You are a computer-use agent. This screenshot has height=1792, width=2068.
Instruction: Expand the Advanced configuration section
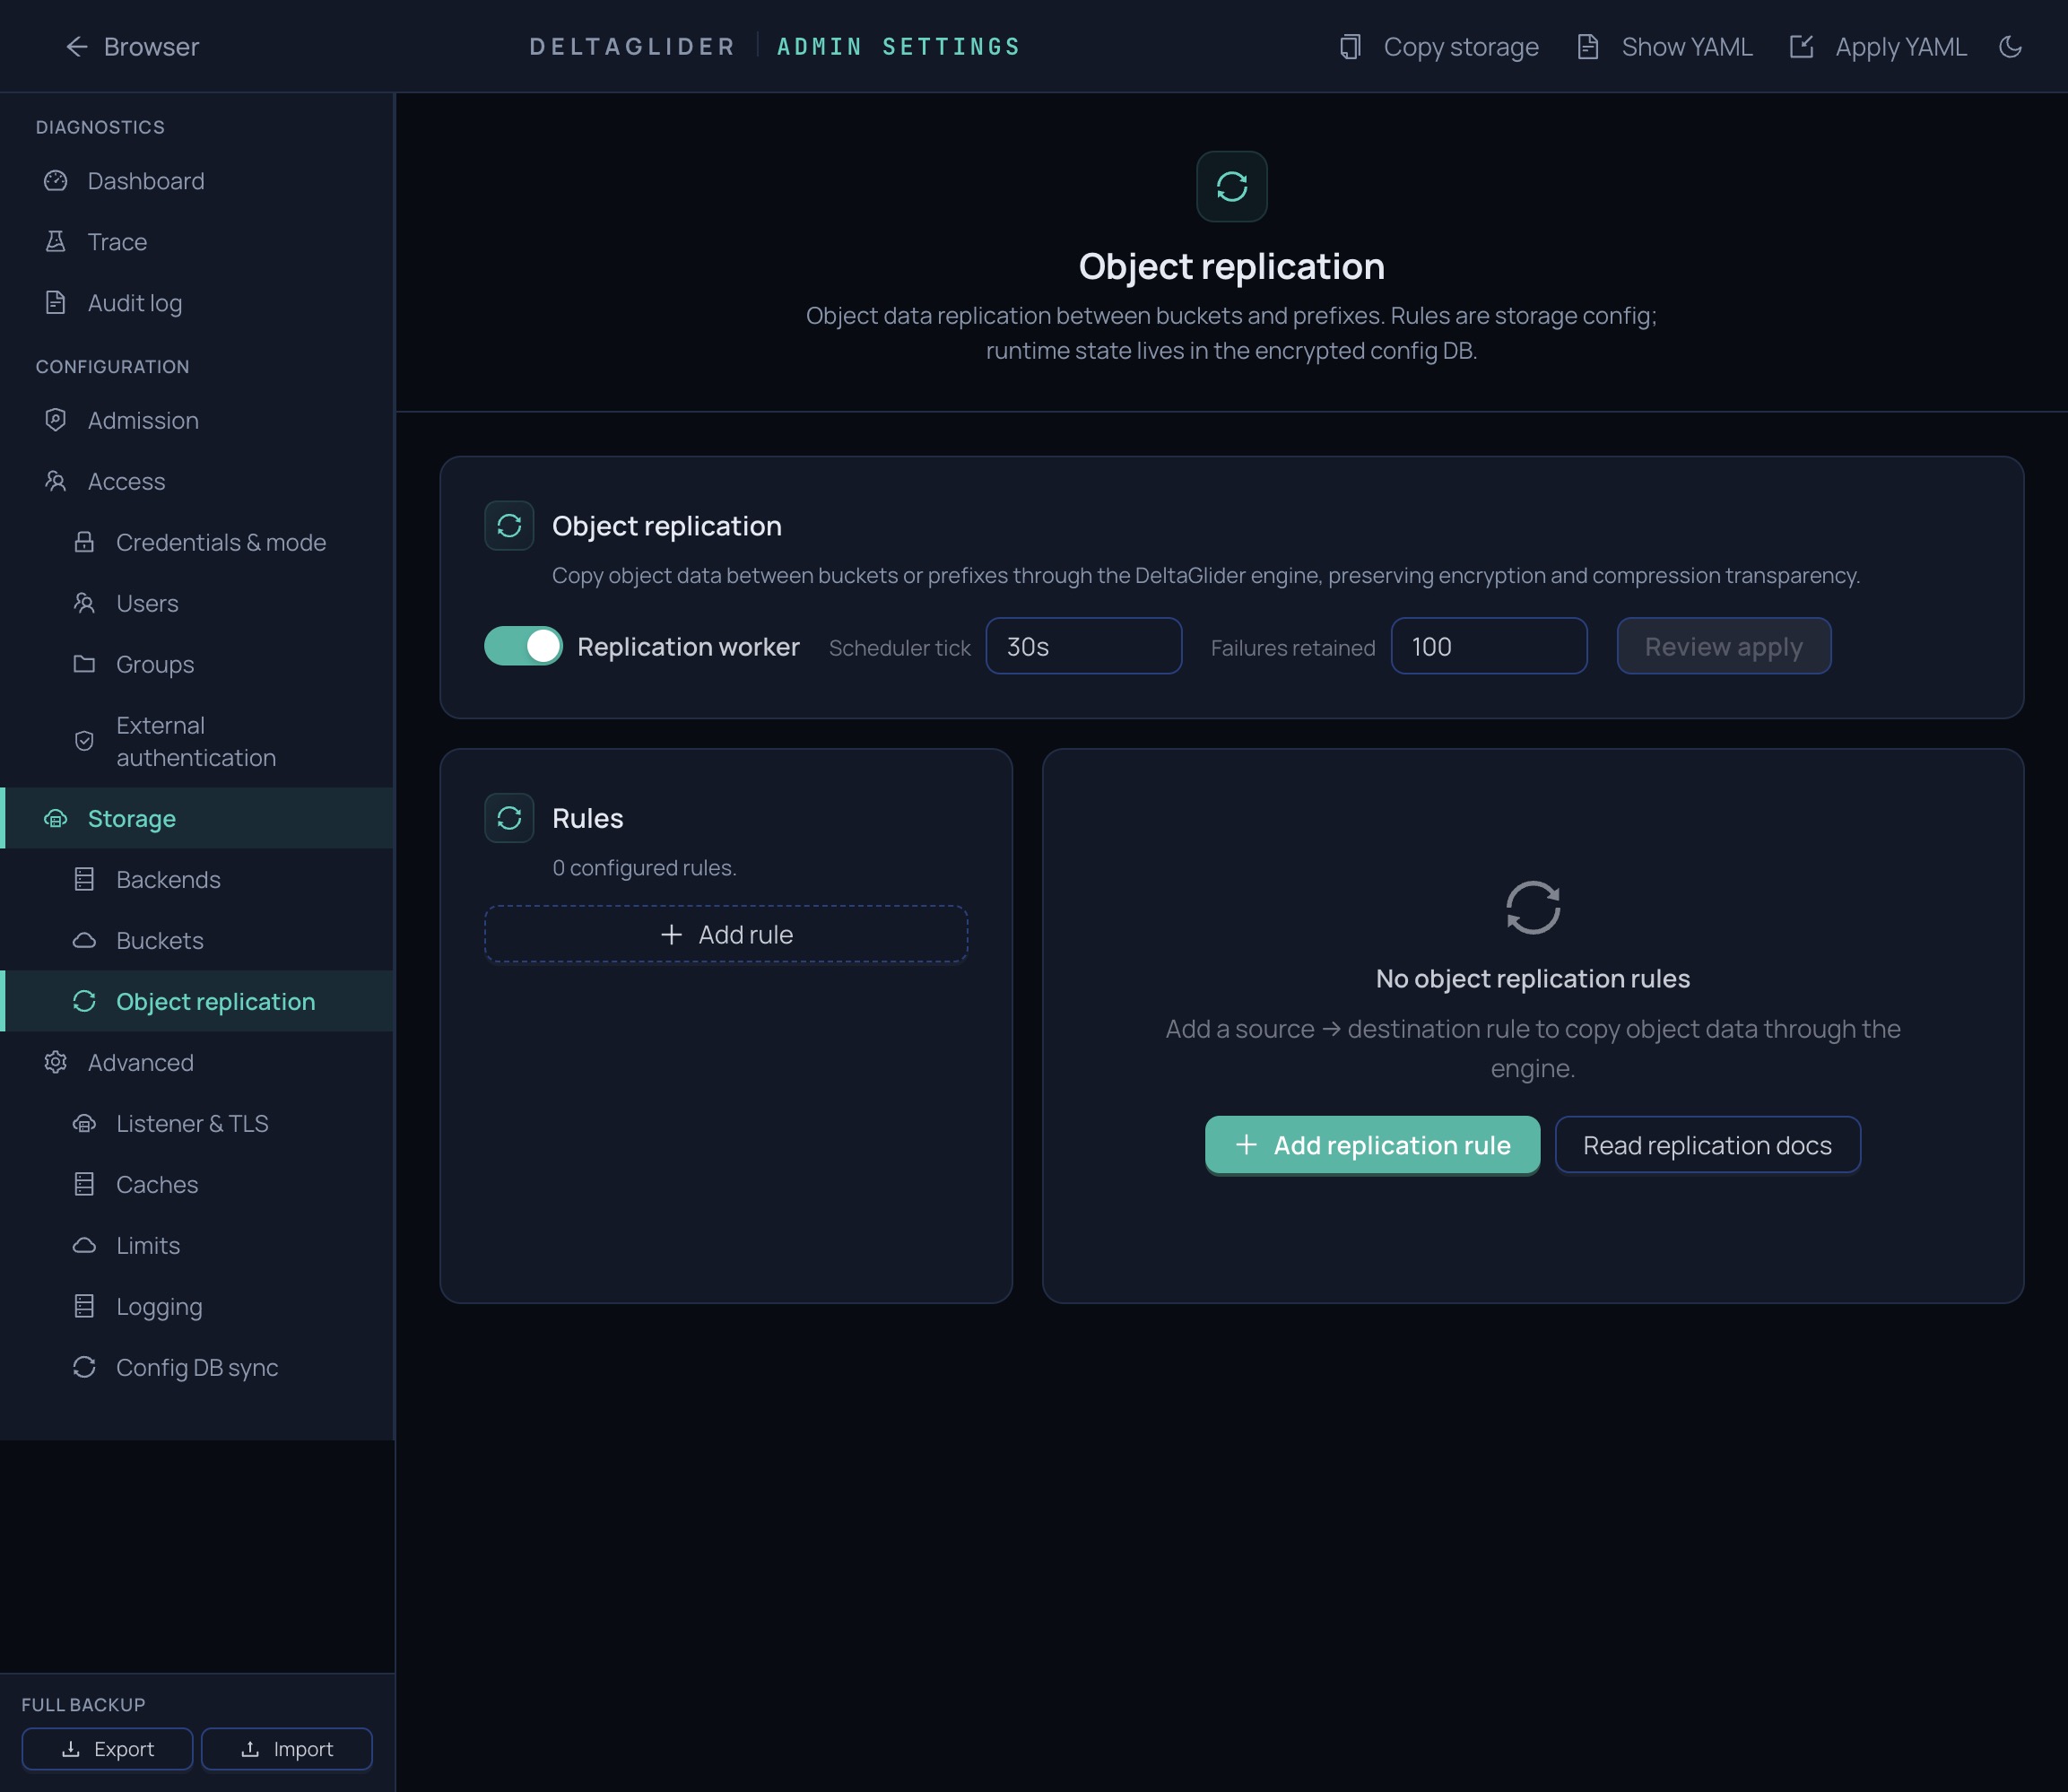[139, 1062]
